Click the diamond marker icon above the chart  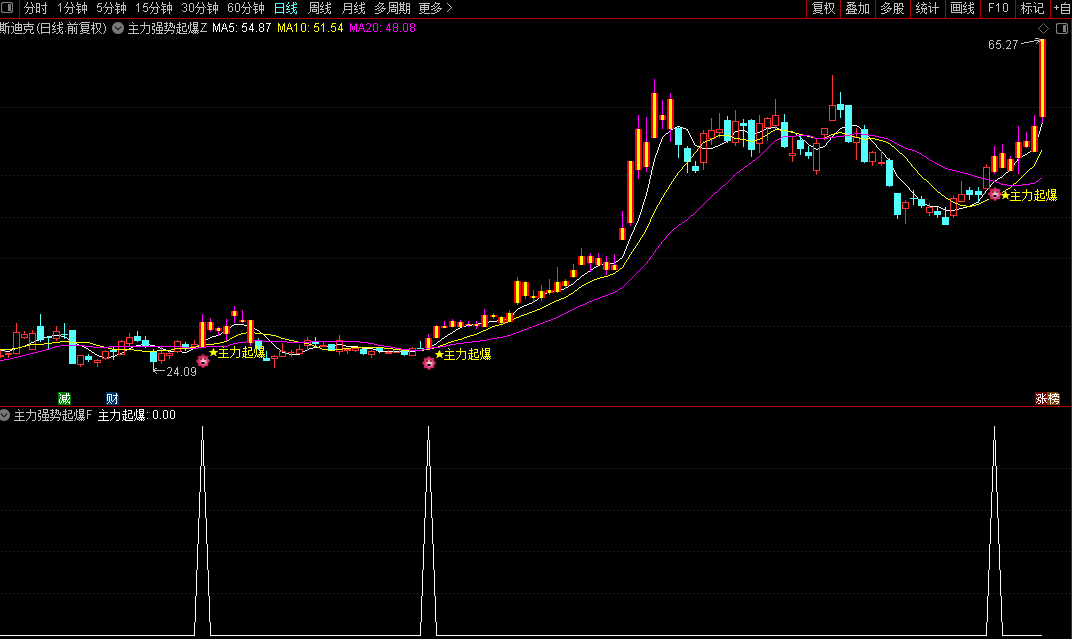[x=1043, y=29]
